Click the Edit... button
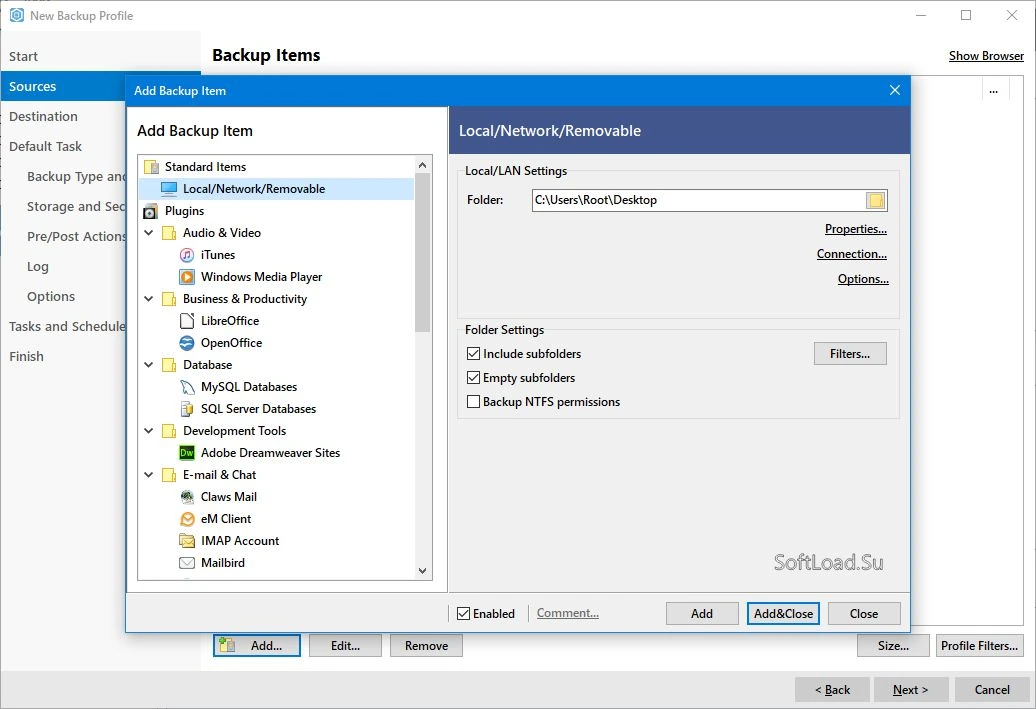 click(x=345, y=646)
